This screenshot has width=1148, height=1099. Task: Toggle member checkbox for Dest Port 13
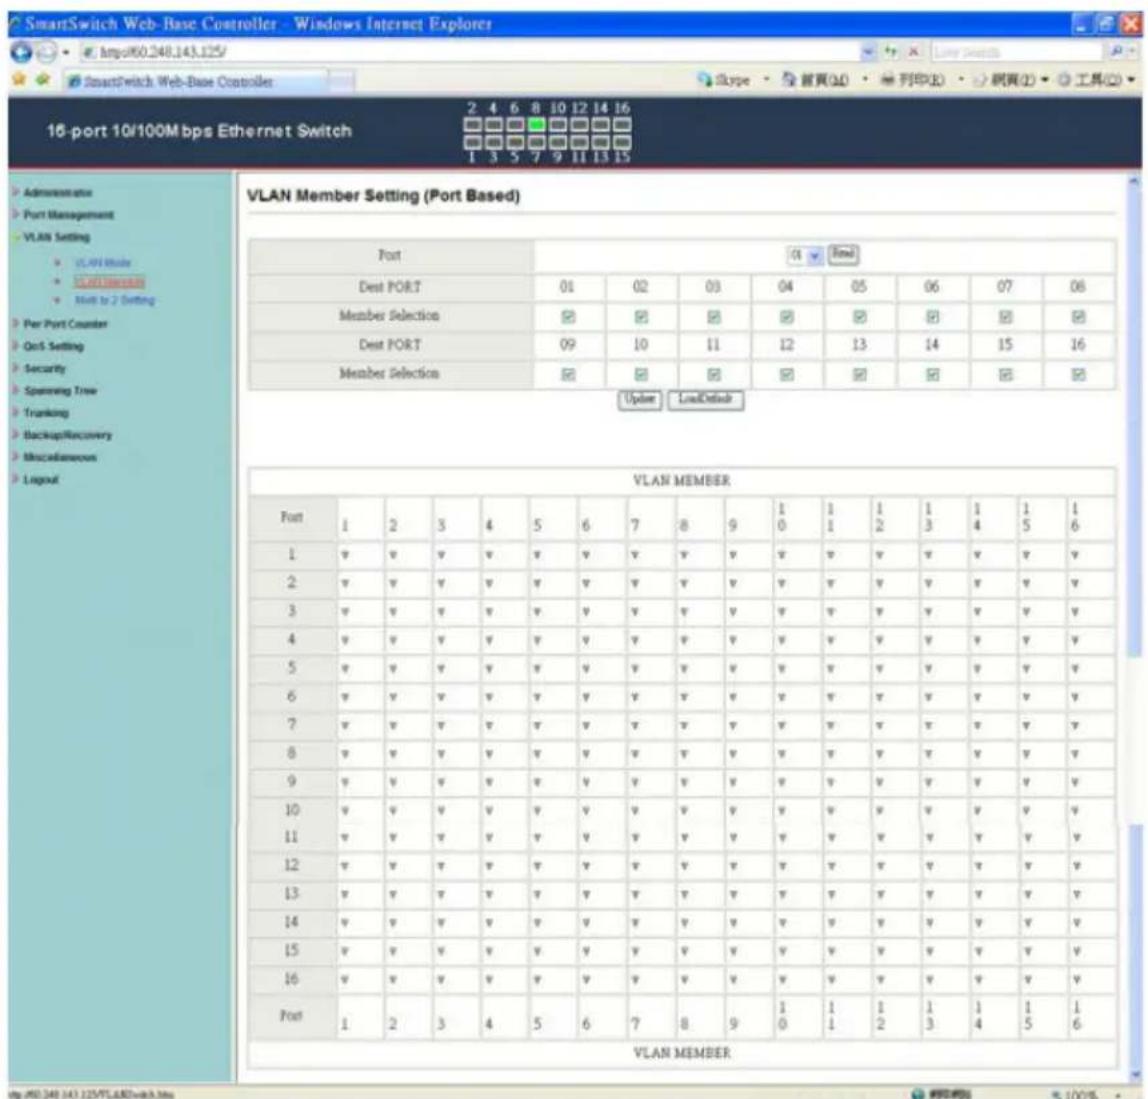tap(860, 375)
